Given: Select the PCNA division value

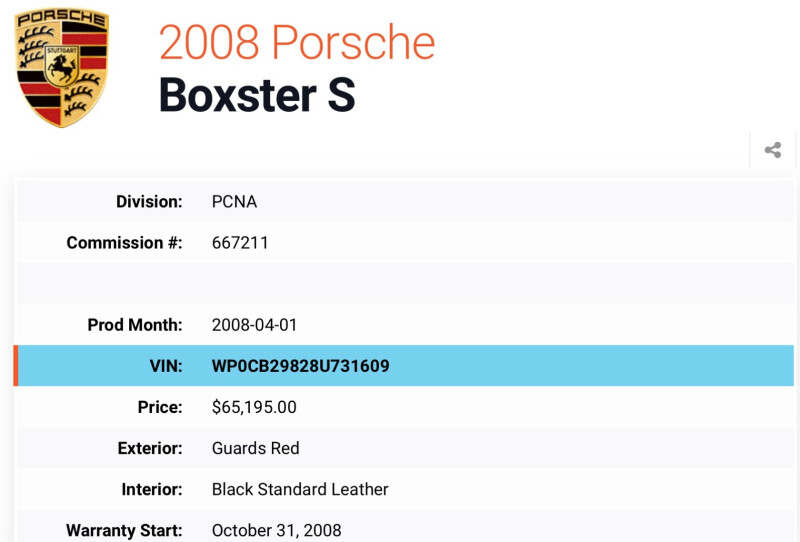Looking at the screenshot, I should click(234, 202).
